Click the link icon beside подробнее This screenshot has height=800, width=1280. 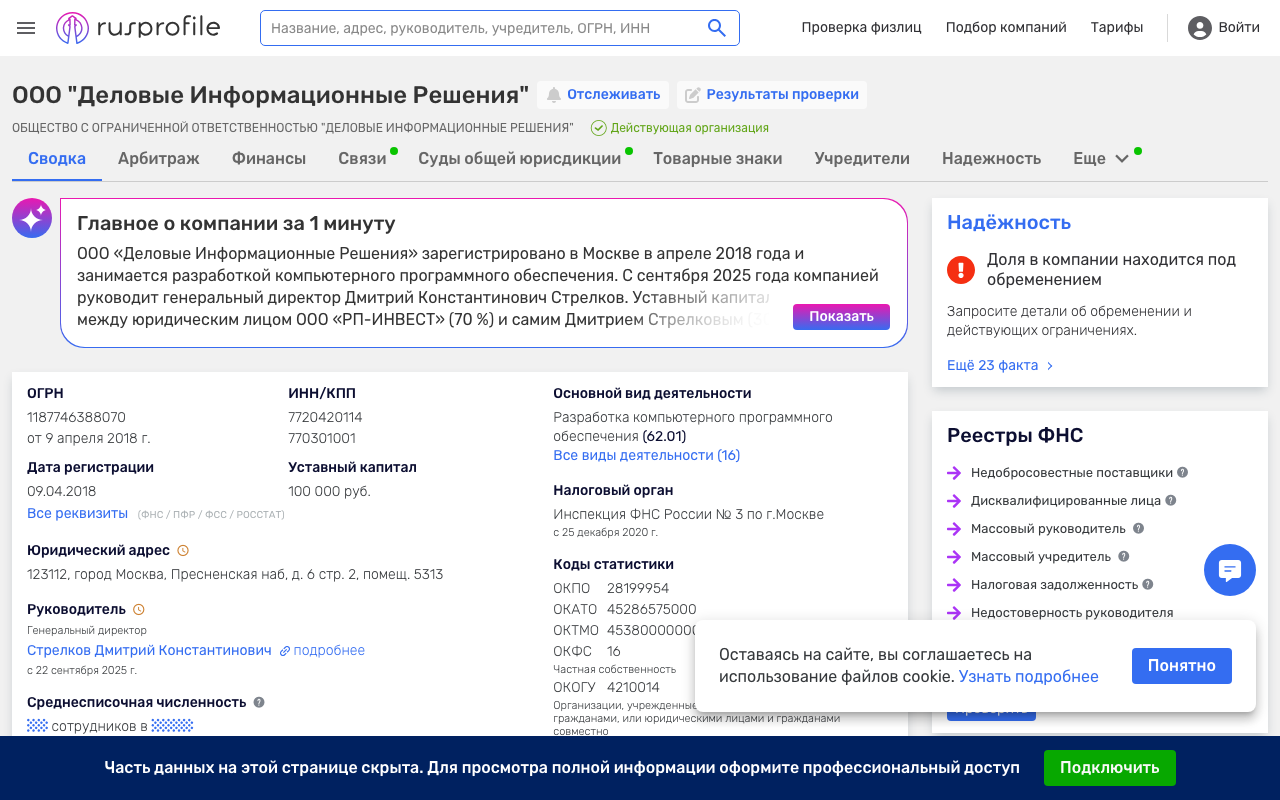coord(285,651)
